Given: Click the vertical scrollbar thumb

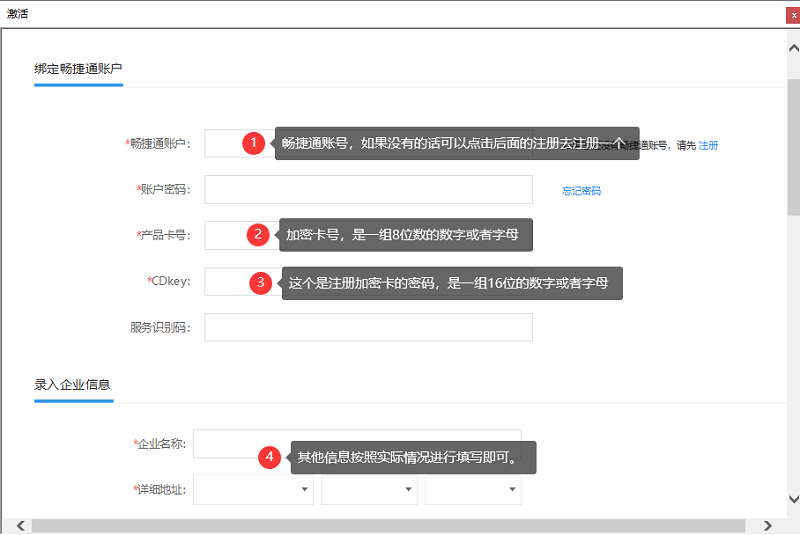Looking at the screenshot, I should pos(793,147).
